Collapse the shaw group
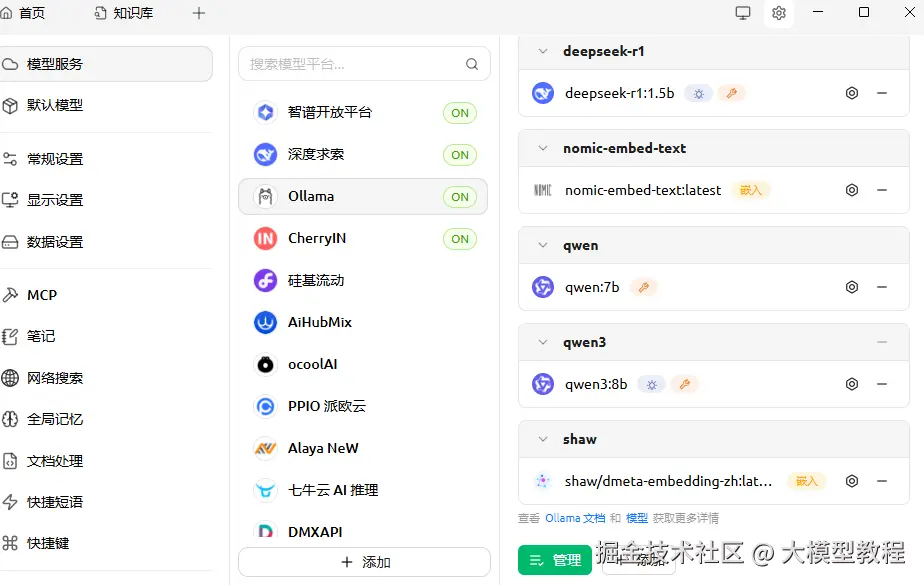 [x=543, y=439]
